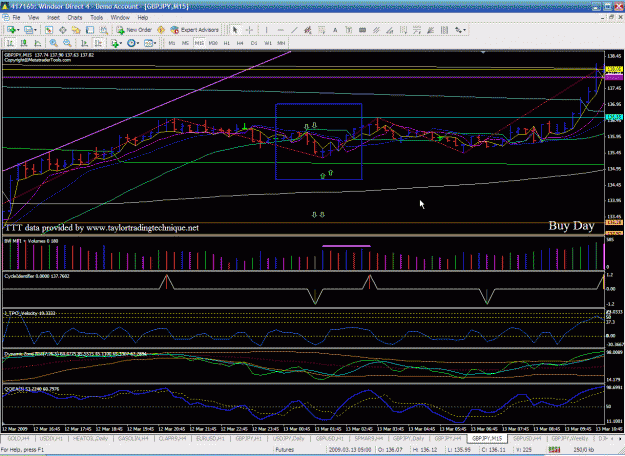625x456 pixels.
Task: Zoom in on the chart
Action: point(53,43)
